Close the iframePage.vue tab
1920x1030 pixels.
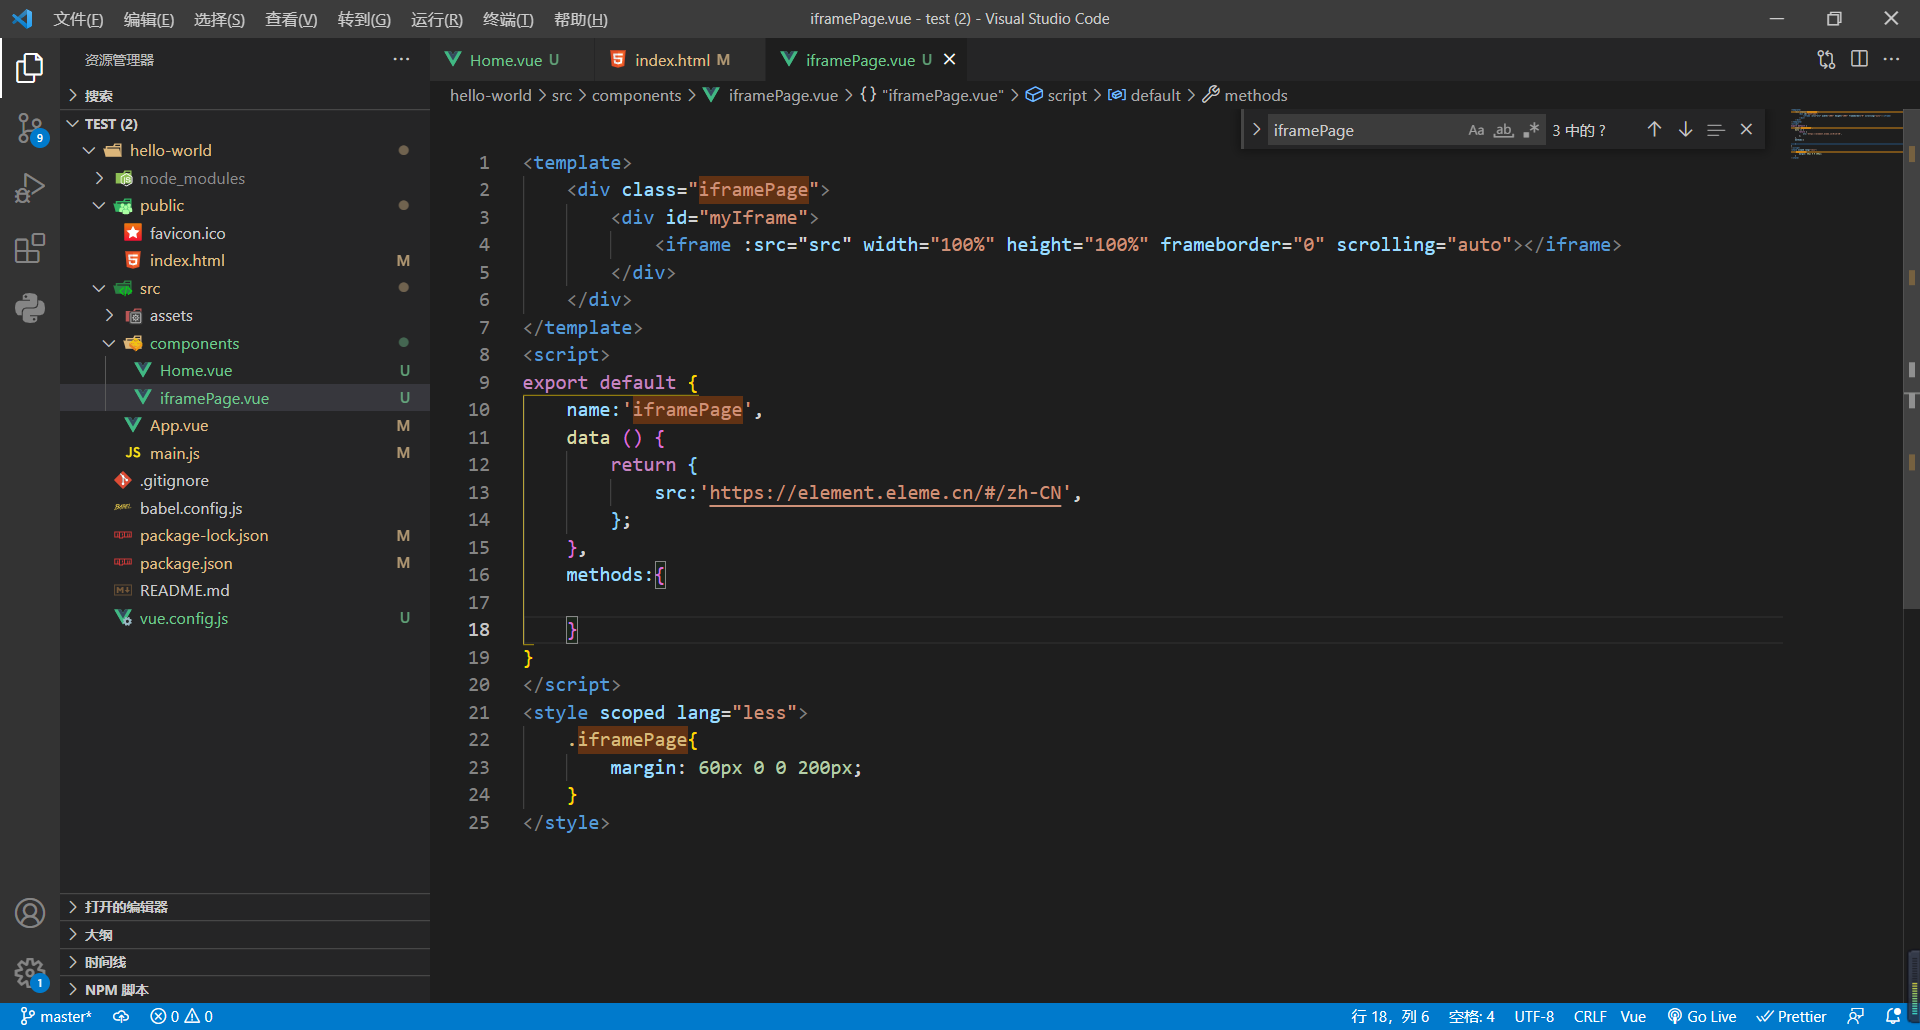[949, 60]
